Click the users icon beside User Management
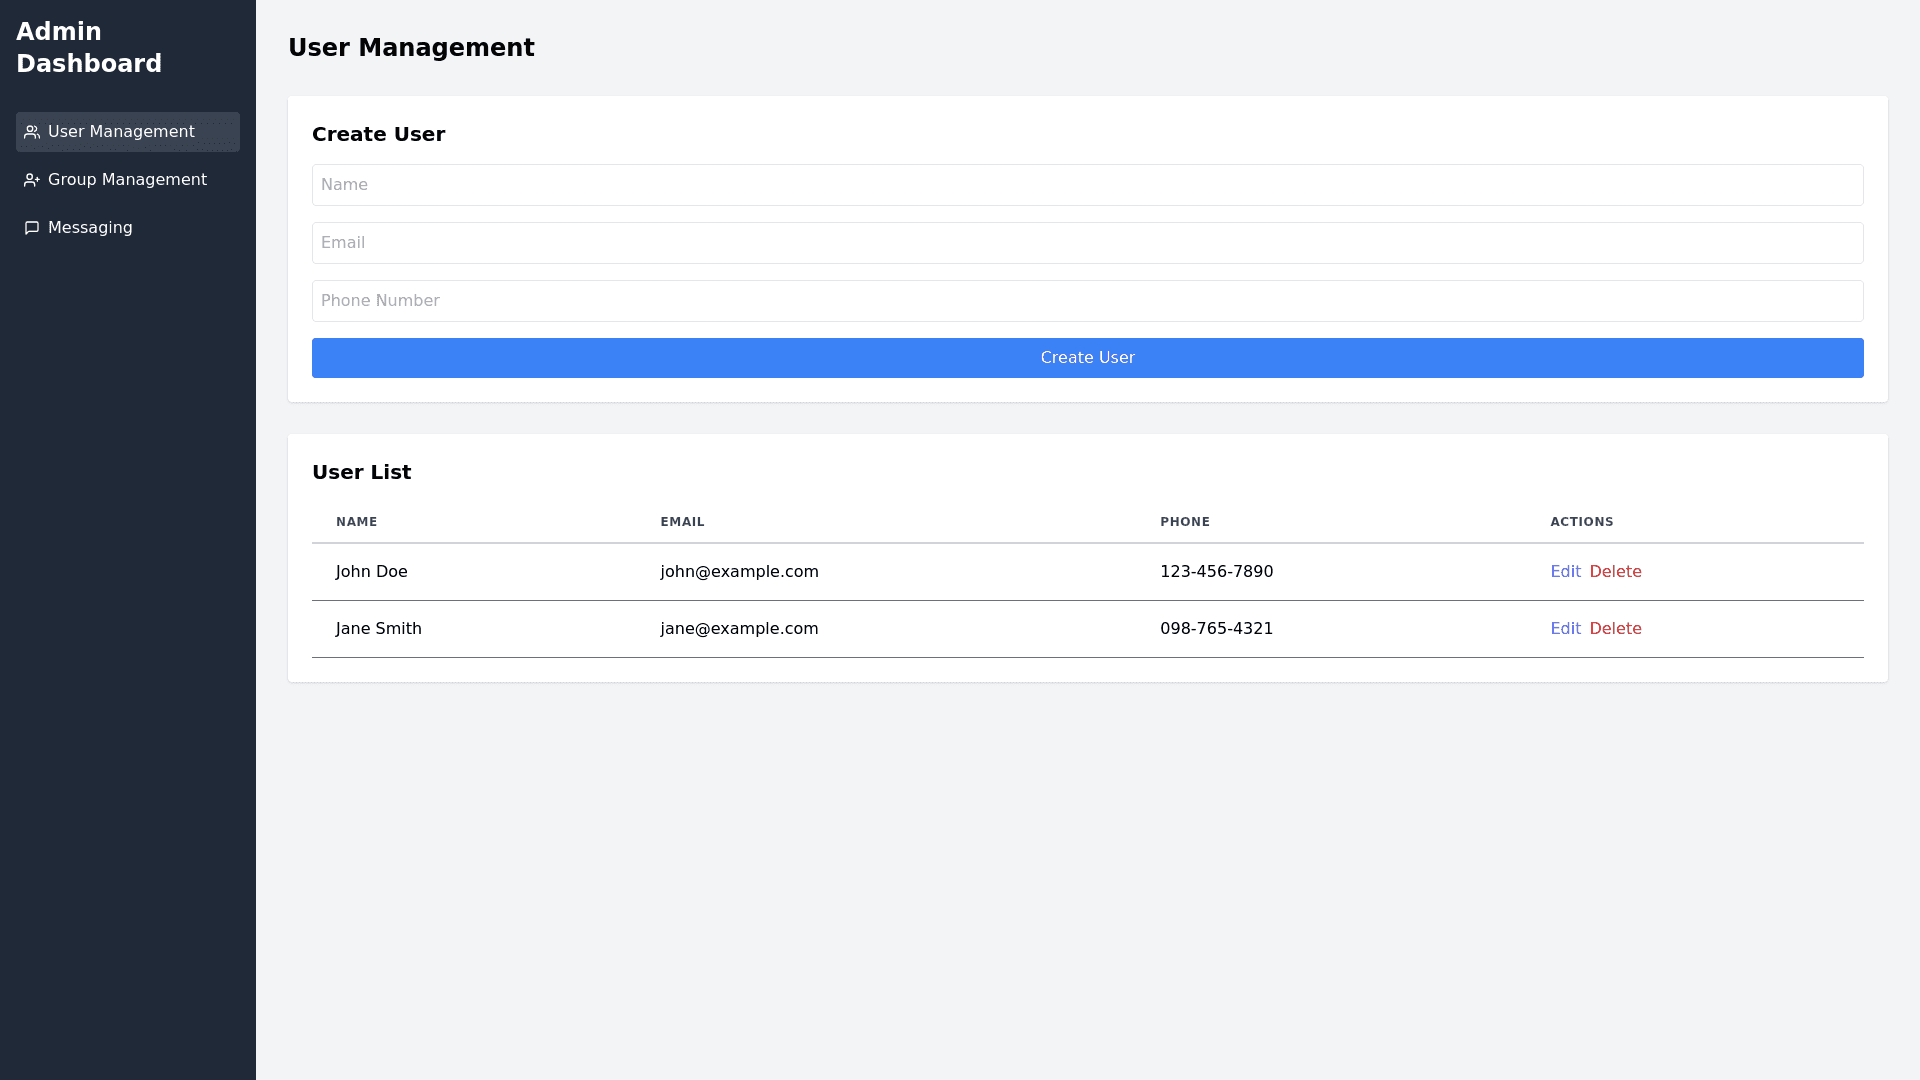This screenshot has width=1920, height=1080. coord(32,132)
